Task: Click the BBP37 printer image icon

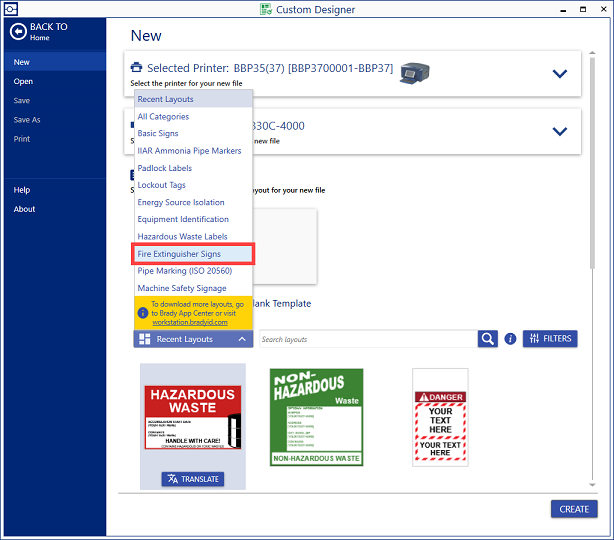Action: point(414,72)
